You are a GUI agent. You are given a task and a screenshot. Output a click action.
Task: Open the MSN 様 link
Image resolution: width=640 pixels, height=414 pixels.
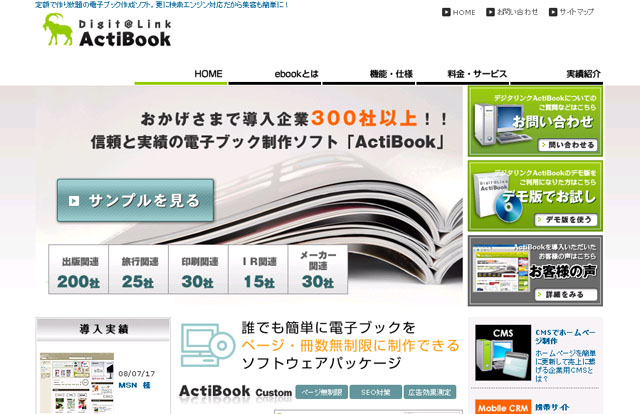click(135, 385)
